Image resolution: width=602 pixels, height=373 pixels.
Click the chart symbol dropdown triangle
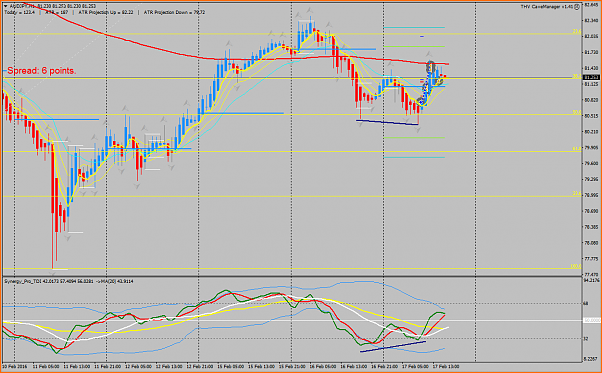5,6
